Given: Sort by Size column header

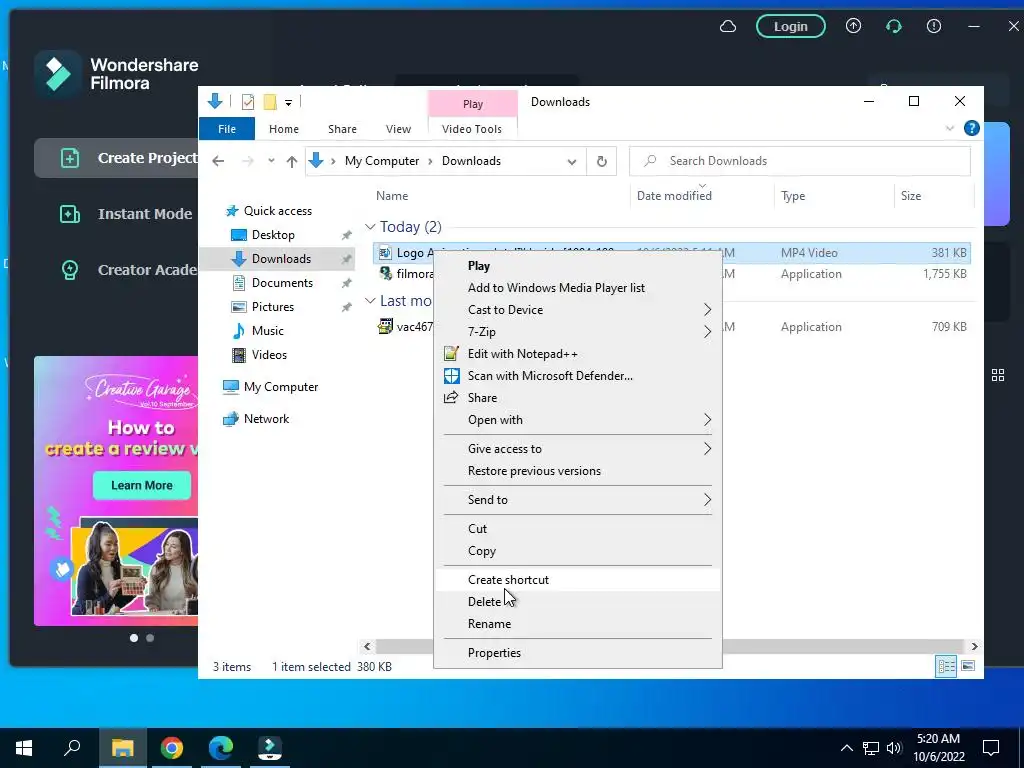Looking at the screenshot, I should click(x=910, y=196).
